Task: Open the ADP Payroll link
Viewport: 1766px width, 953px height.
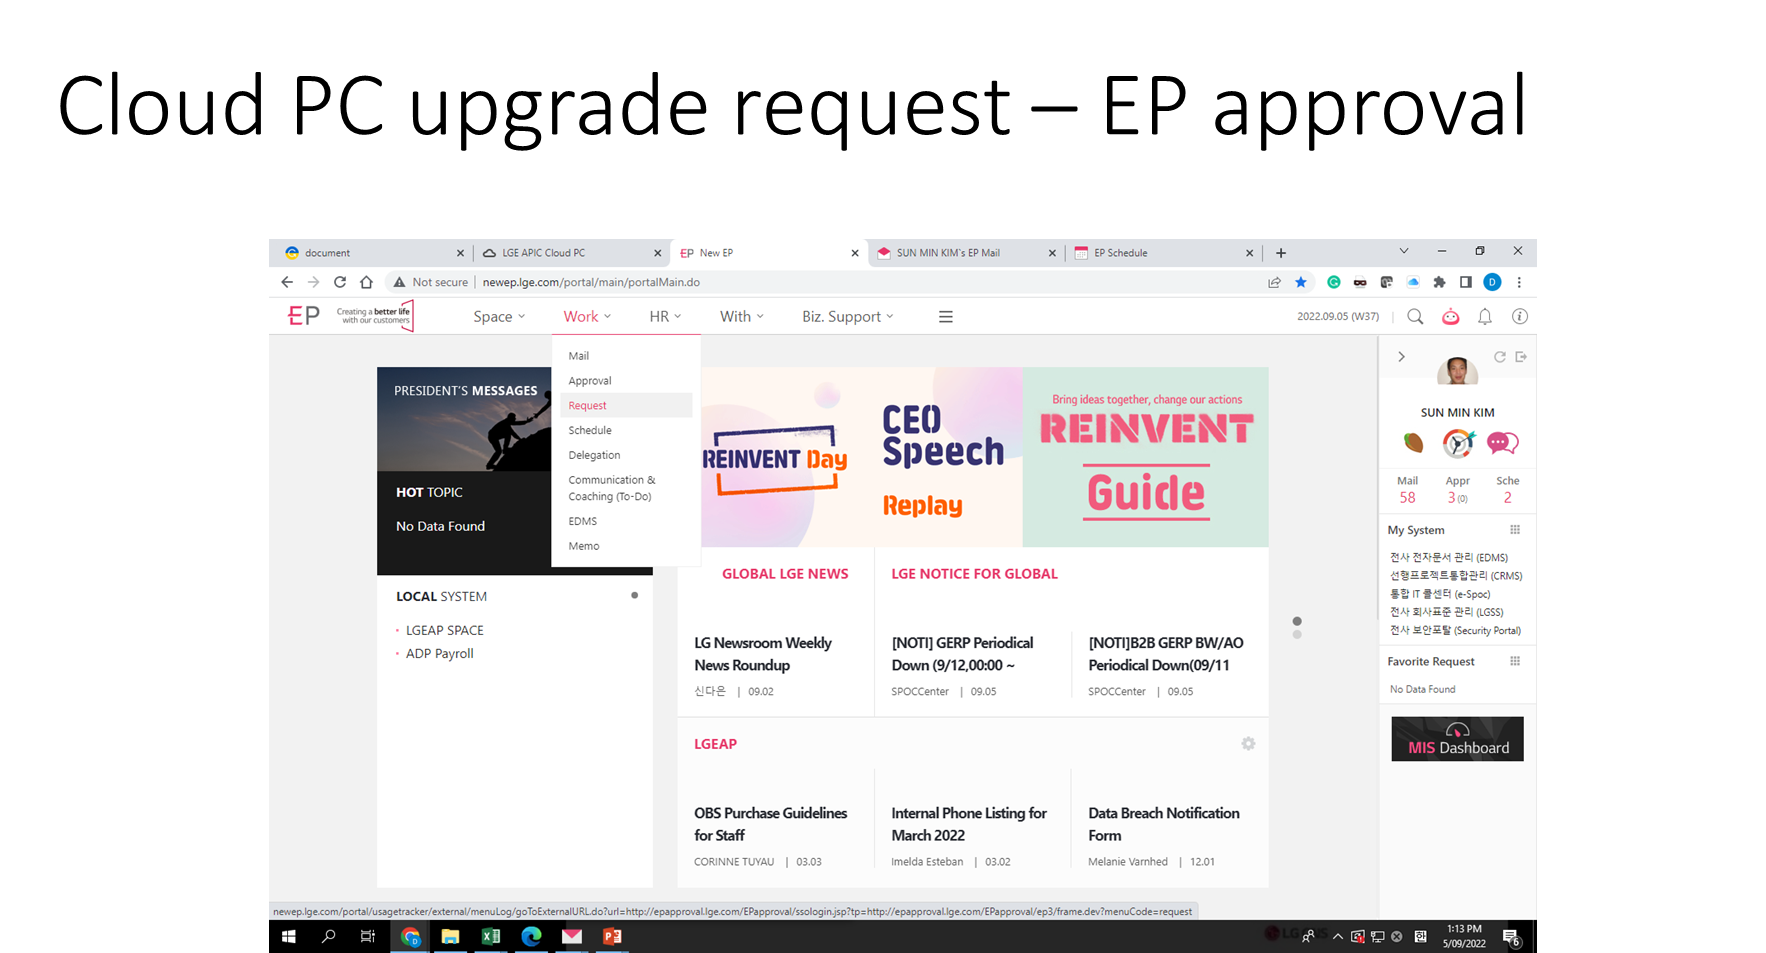Action: point(439,654)
